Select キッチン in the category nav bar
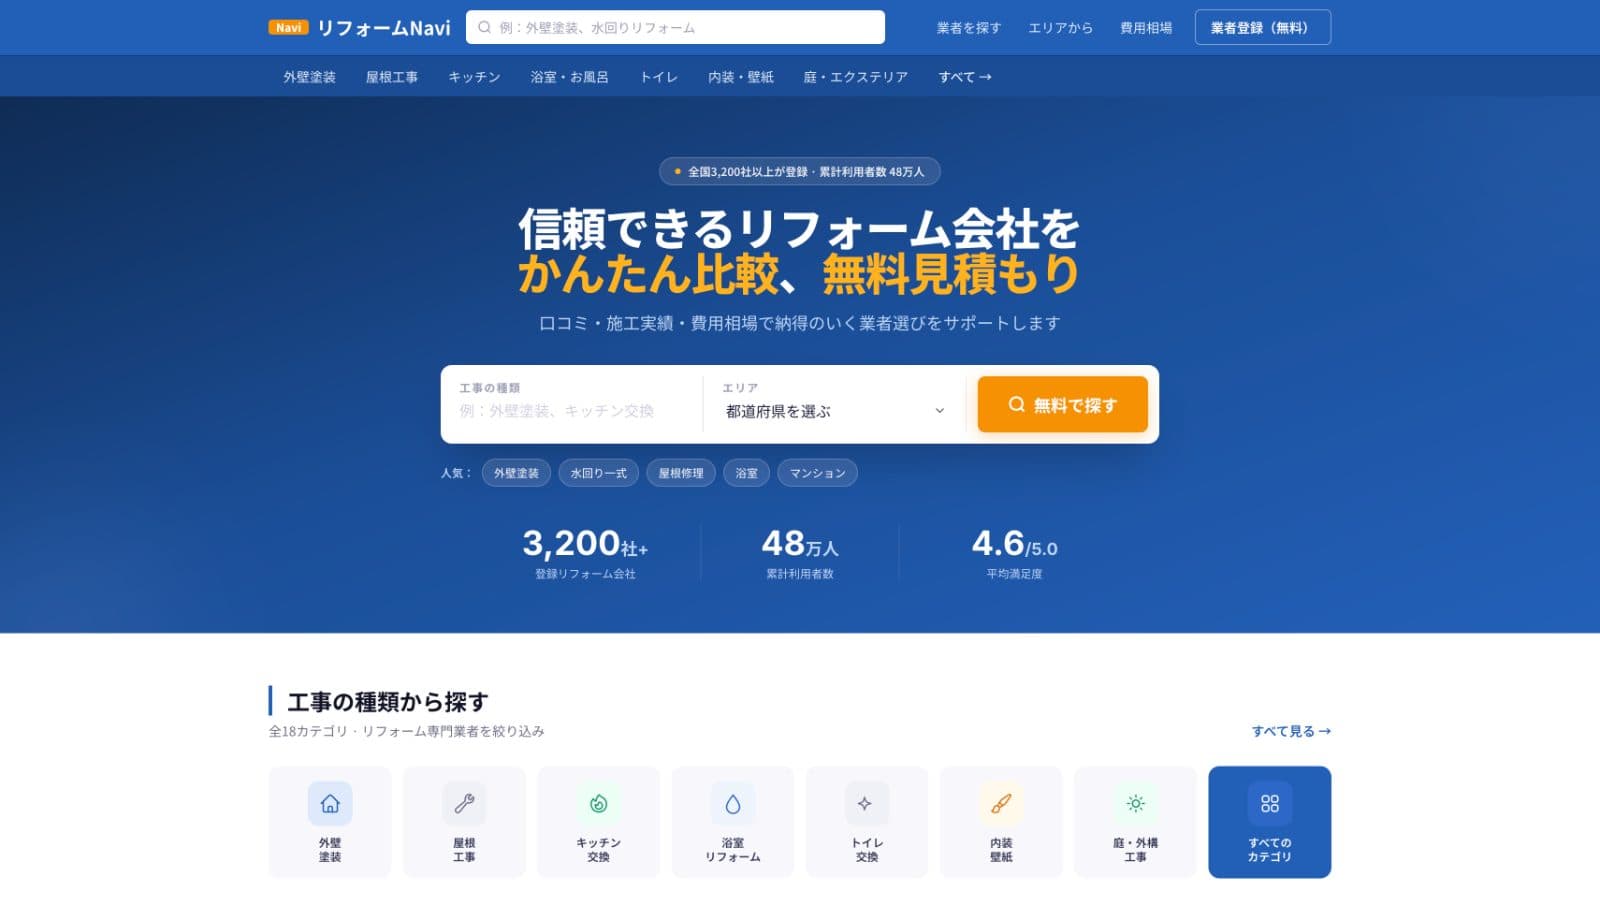Image resolution: width=1600 pixels, height=921 pixels. pyautogui.click(x=474, y=77)
